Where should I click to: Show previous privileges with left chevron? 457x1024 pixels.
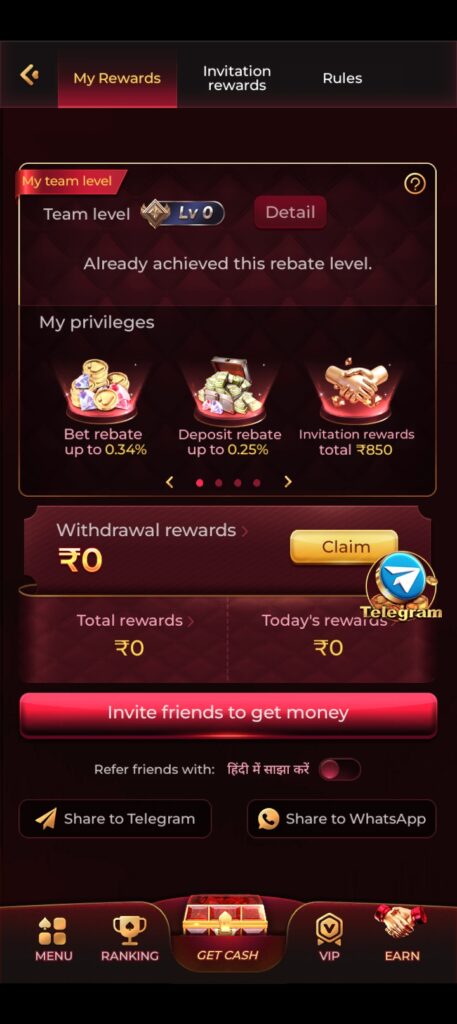[170, 482]
